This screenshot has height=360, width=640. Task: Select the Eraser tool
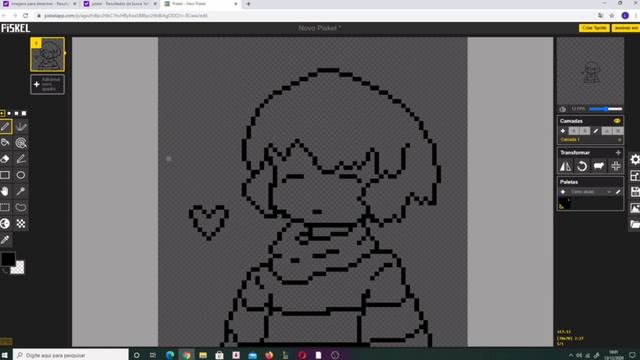point(5,159)
